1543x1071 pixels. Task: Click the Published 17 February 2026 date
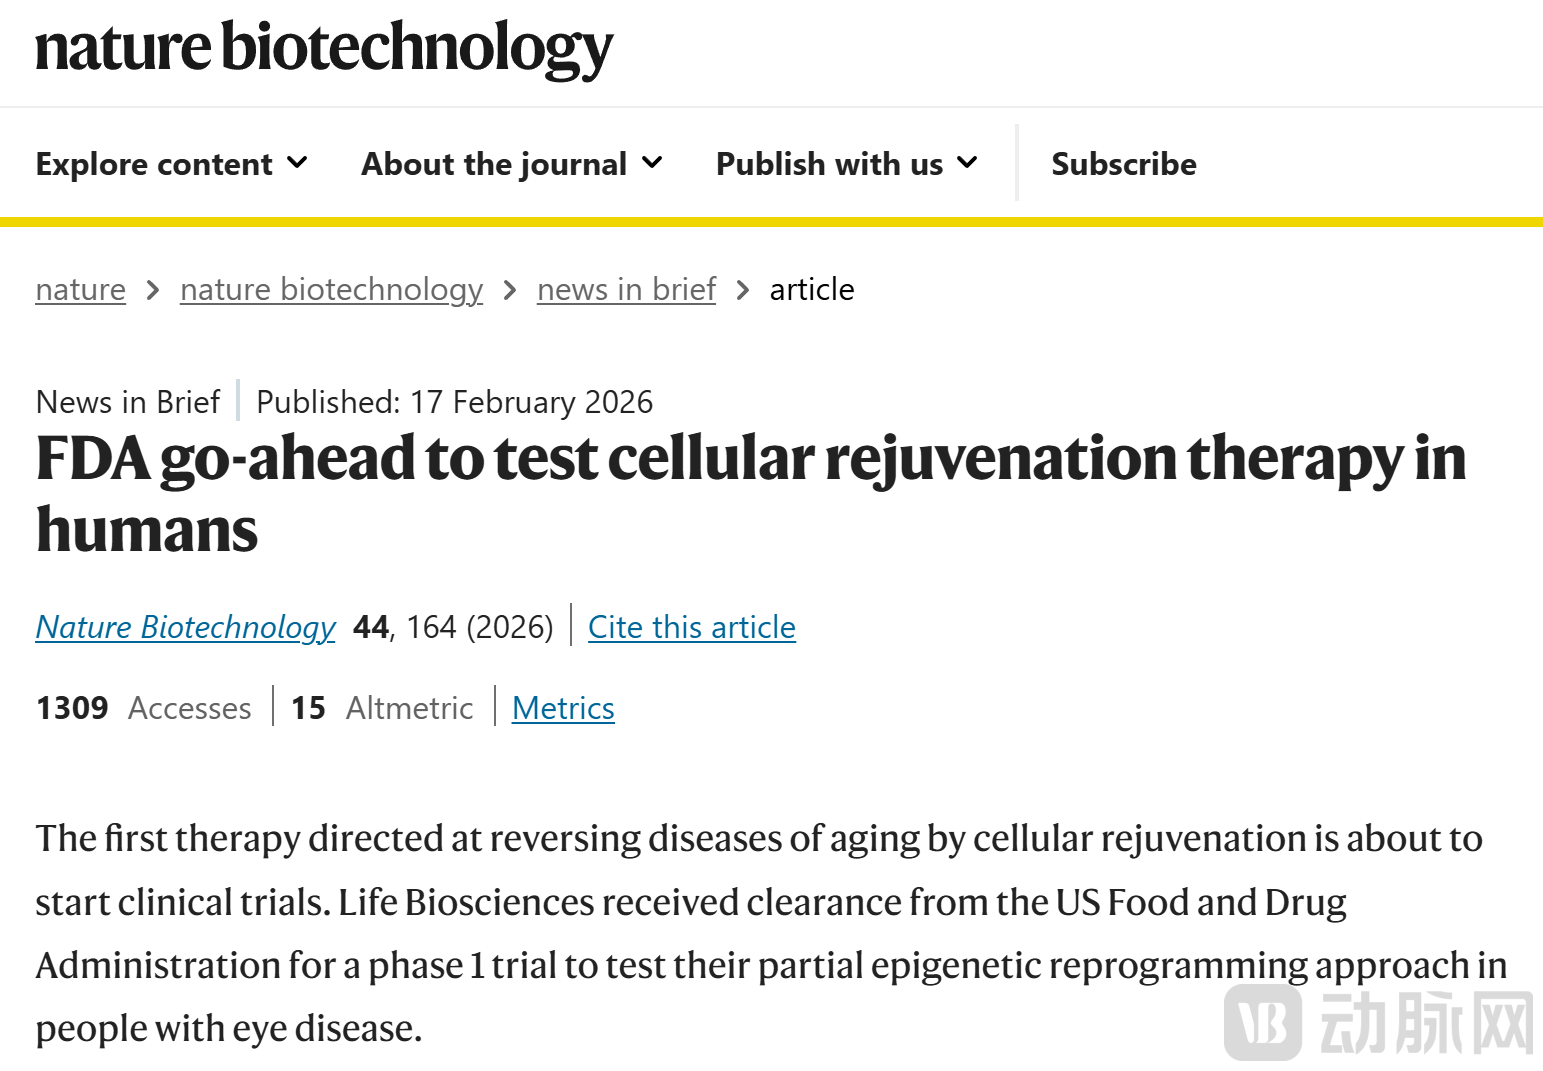[454, 402]
